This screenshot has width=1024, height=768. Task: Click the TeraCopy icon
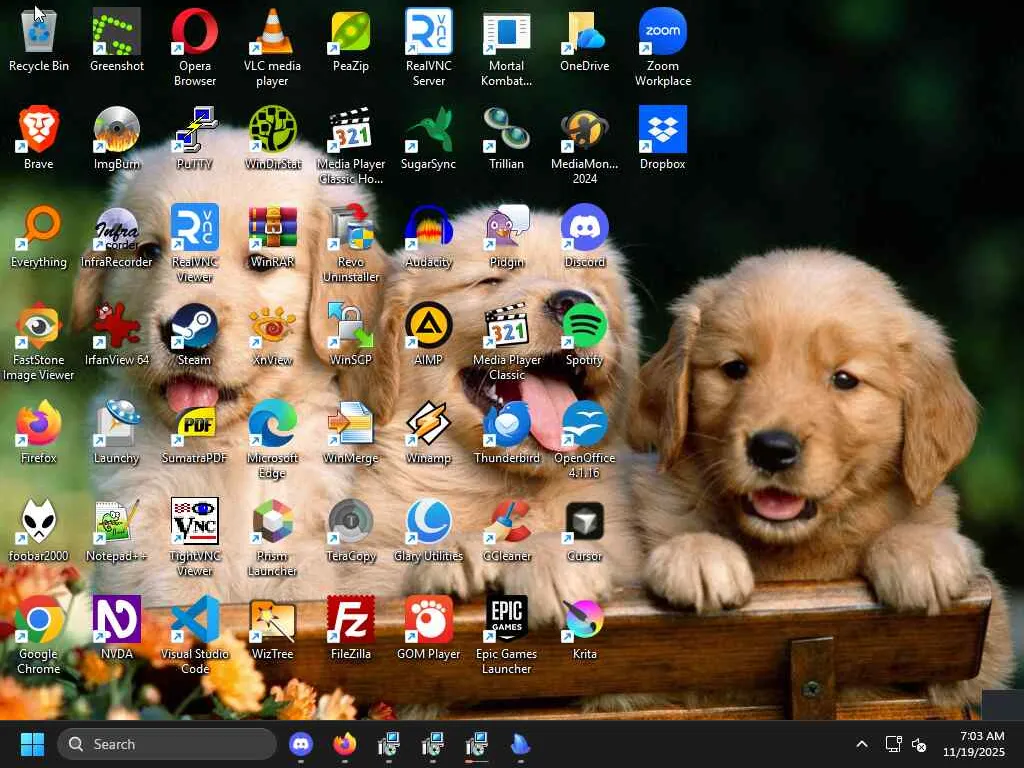(351, 530)
